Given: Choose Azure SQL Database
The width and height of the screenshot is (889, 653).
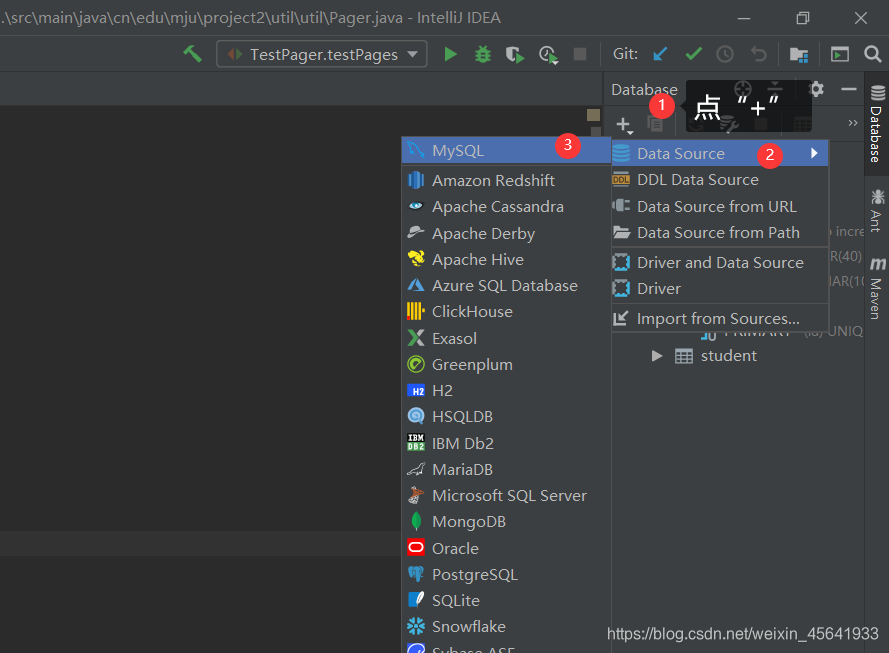Looking at the screenshot, I should 506,285.
